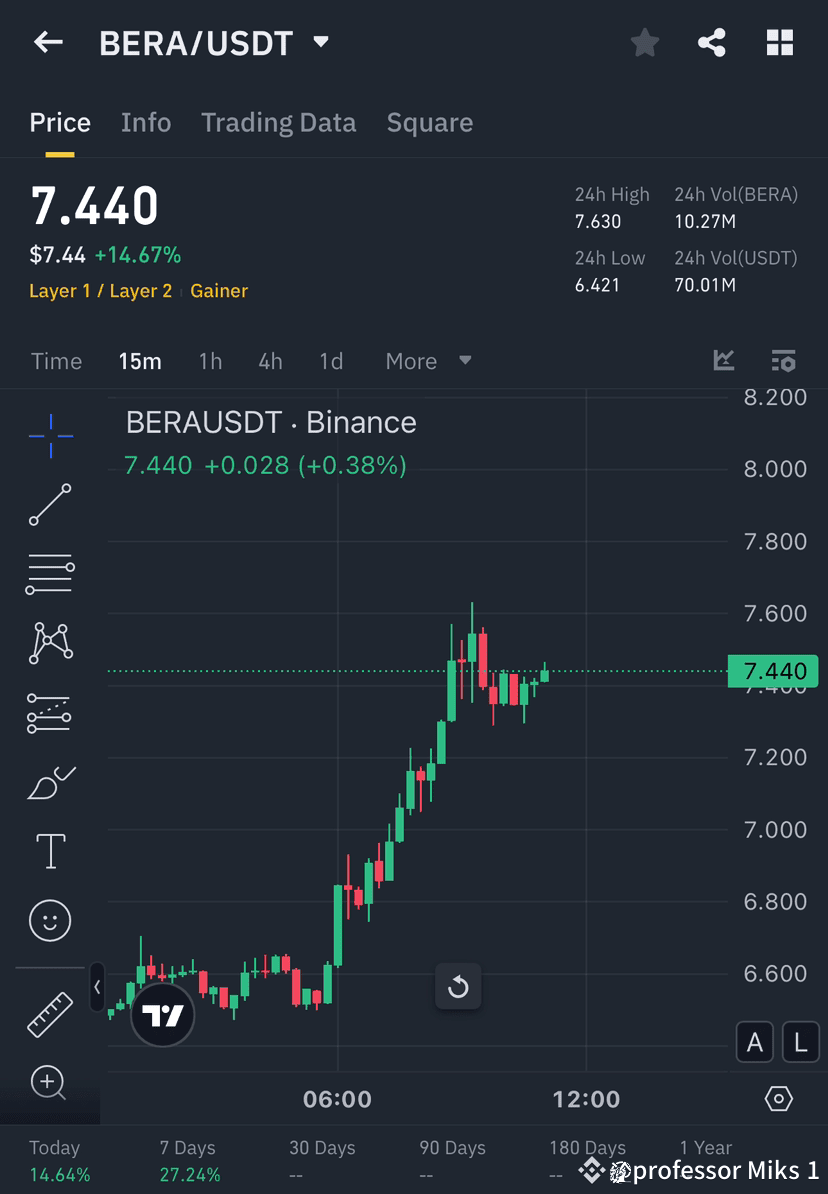Image resolution: width=828 pixels, height=1194 pixels.
Task: Open the emoji sticker tool
Action: tap(50, 920)
